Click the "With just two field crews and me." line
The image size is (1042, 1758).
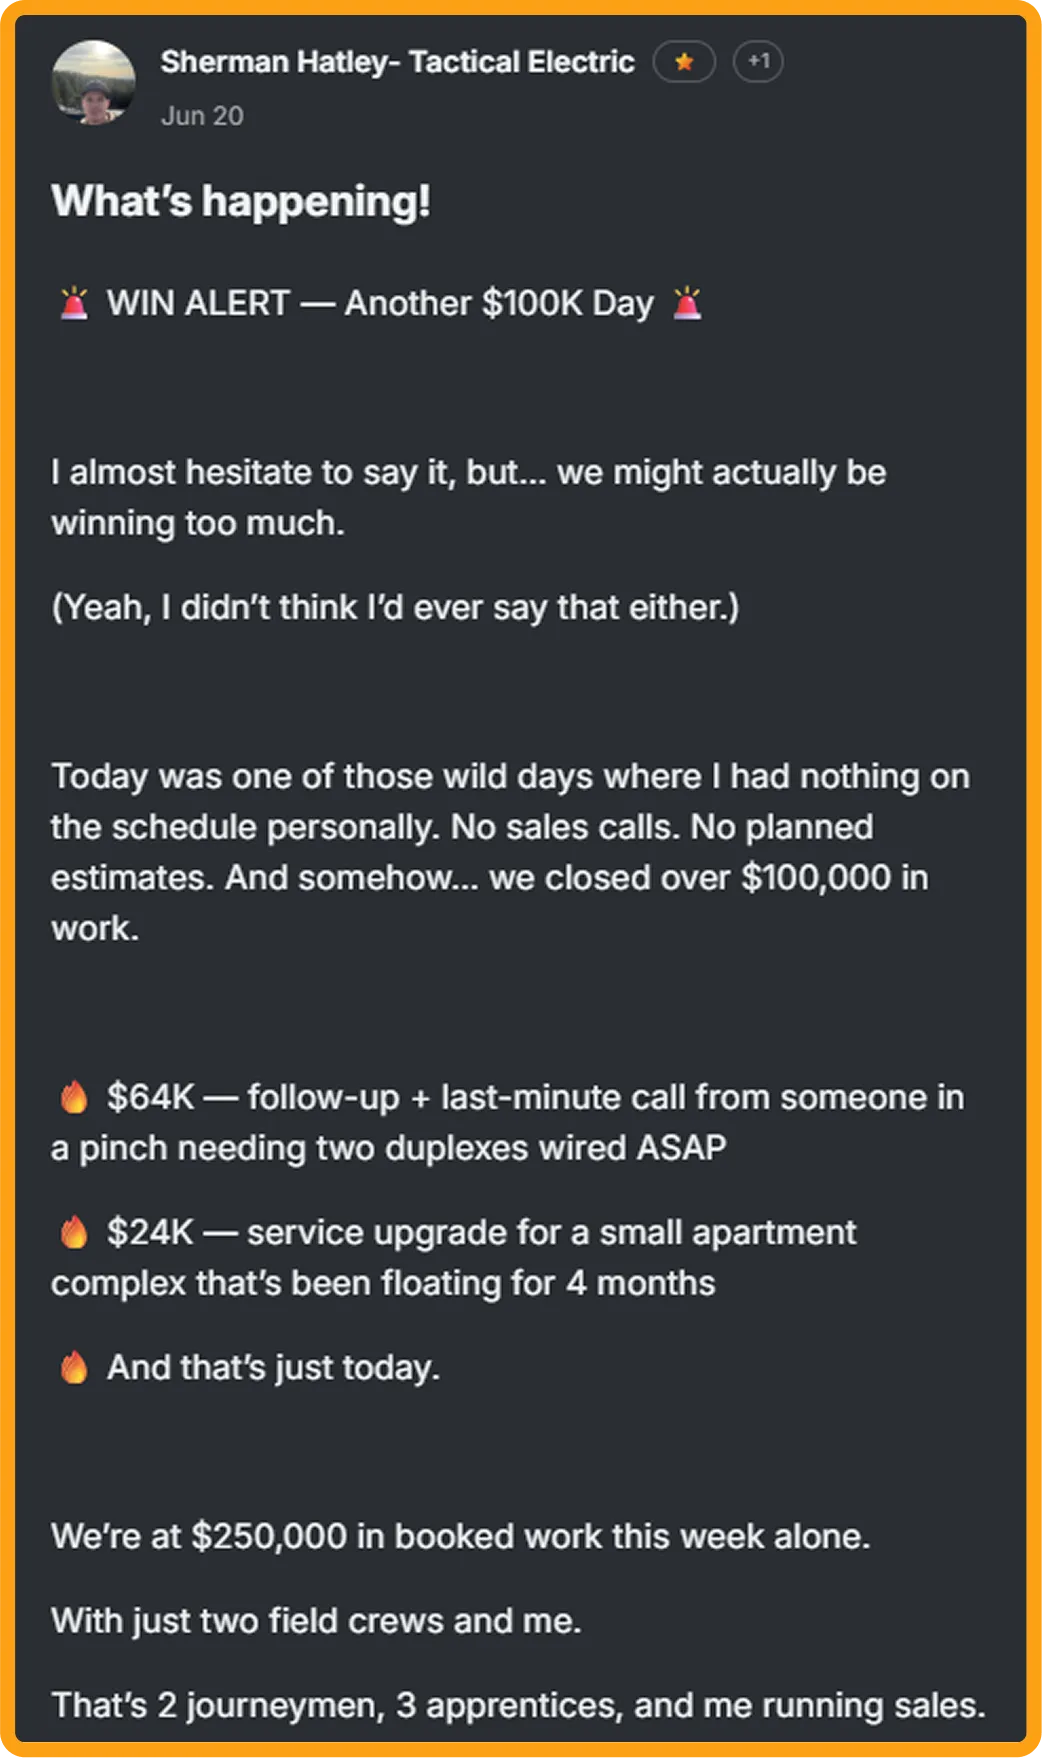[316, 1620]
